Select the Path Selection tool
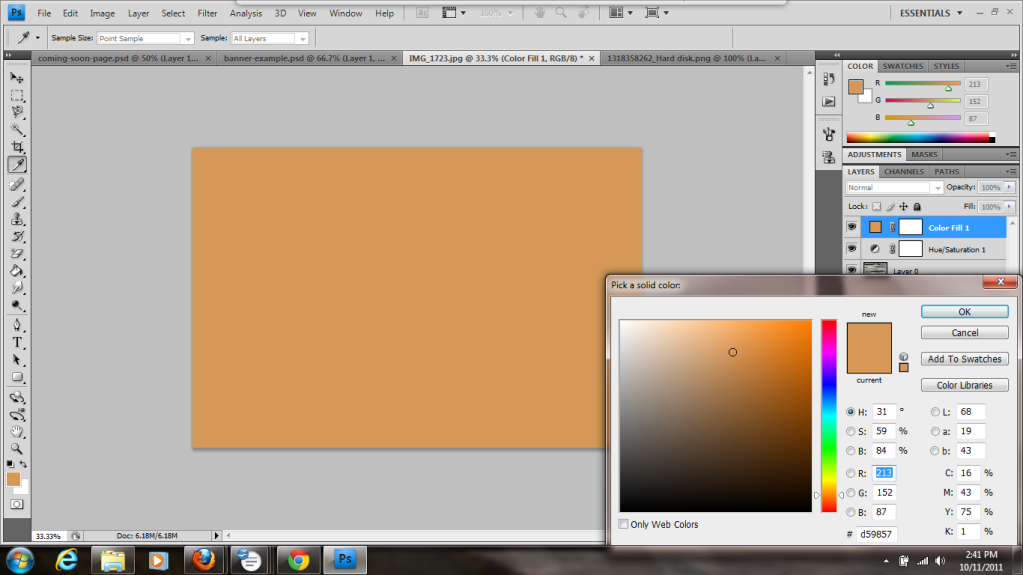 pyautogui.click(x=17, y=360)
